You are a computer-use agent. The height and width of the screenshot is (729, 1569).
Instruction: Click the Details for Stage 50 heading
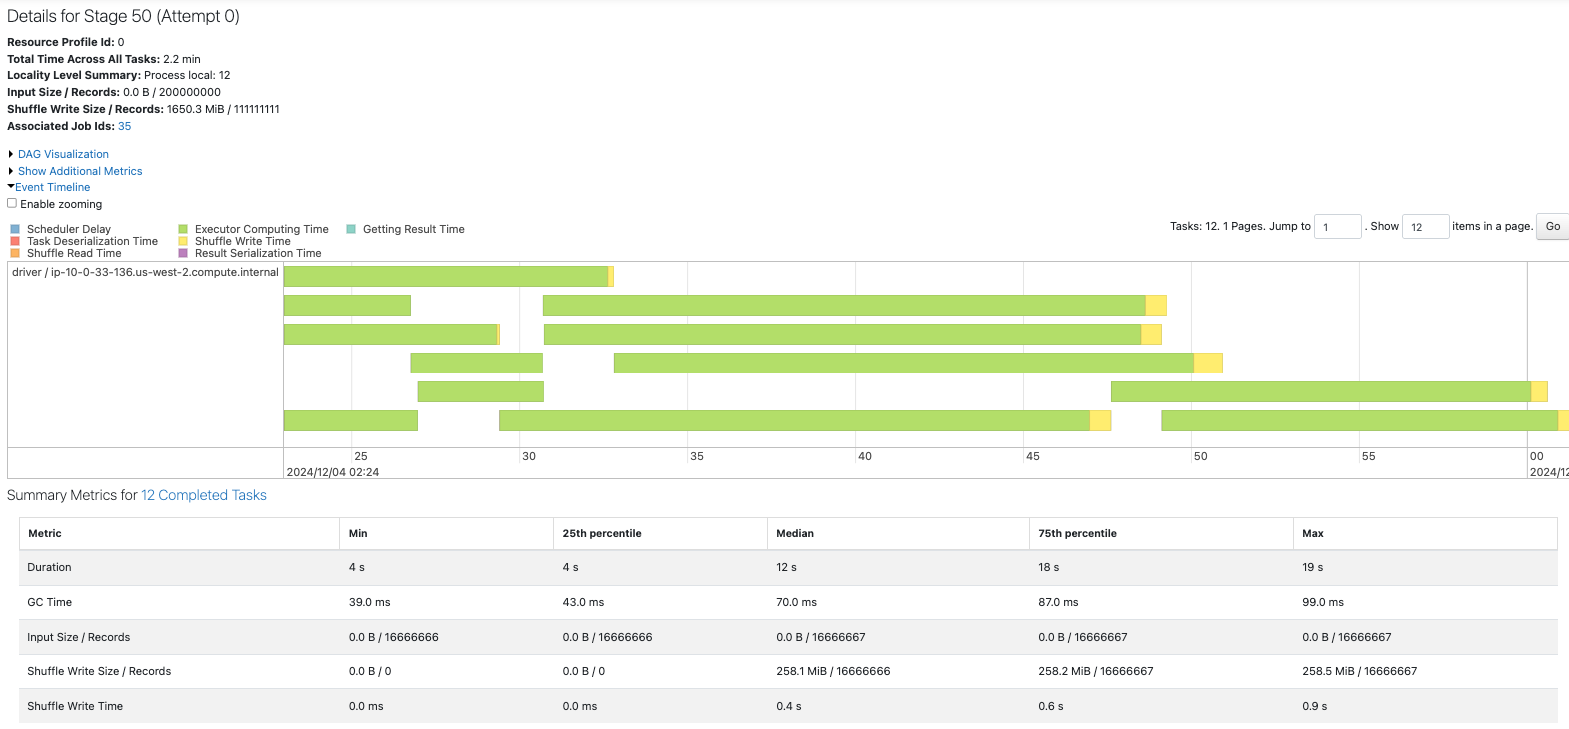[x=123, y=16]
